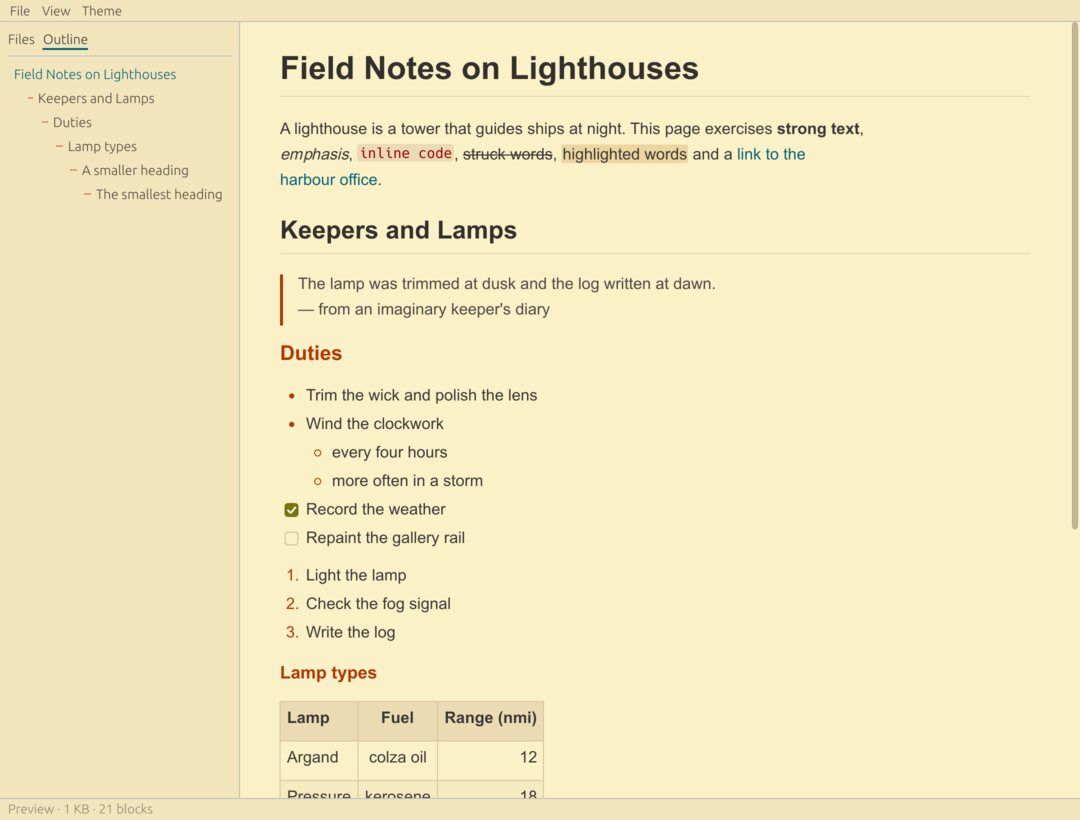Image resolution: width=1080 pixels, height=820 pixels.
Task: Click the strong text bold words
Action: [x=818, y=129]
